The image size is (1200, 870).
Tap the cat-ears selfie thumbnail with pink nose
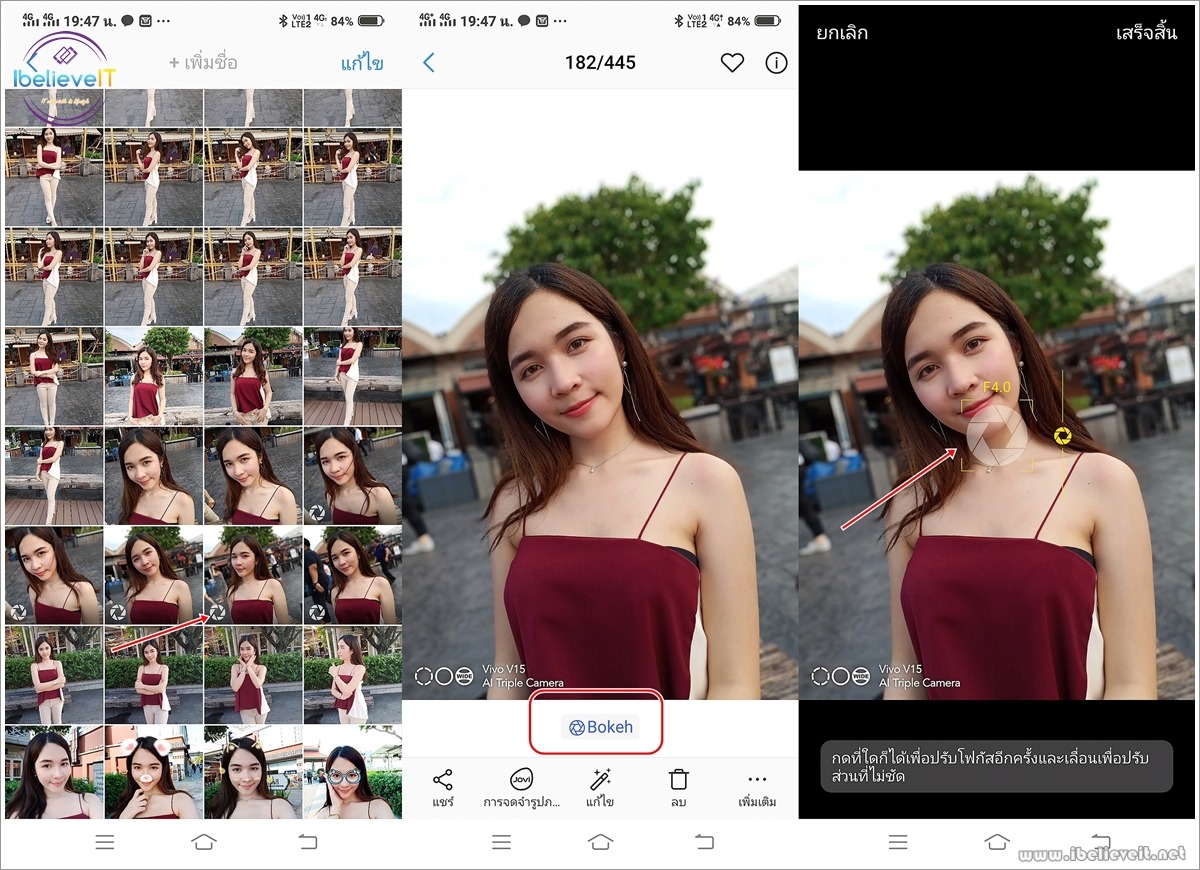coord(153,772)
